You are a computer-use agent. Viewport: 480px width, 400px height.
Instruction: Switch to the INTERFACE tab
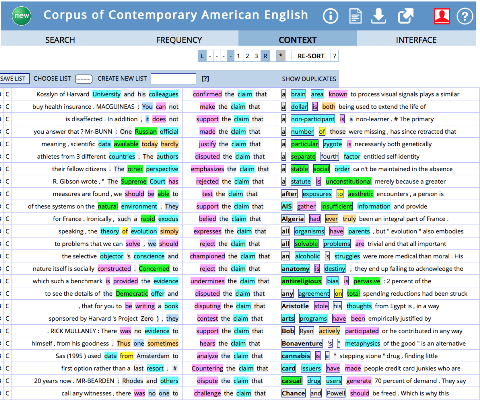tap(416, 40)
